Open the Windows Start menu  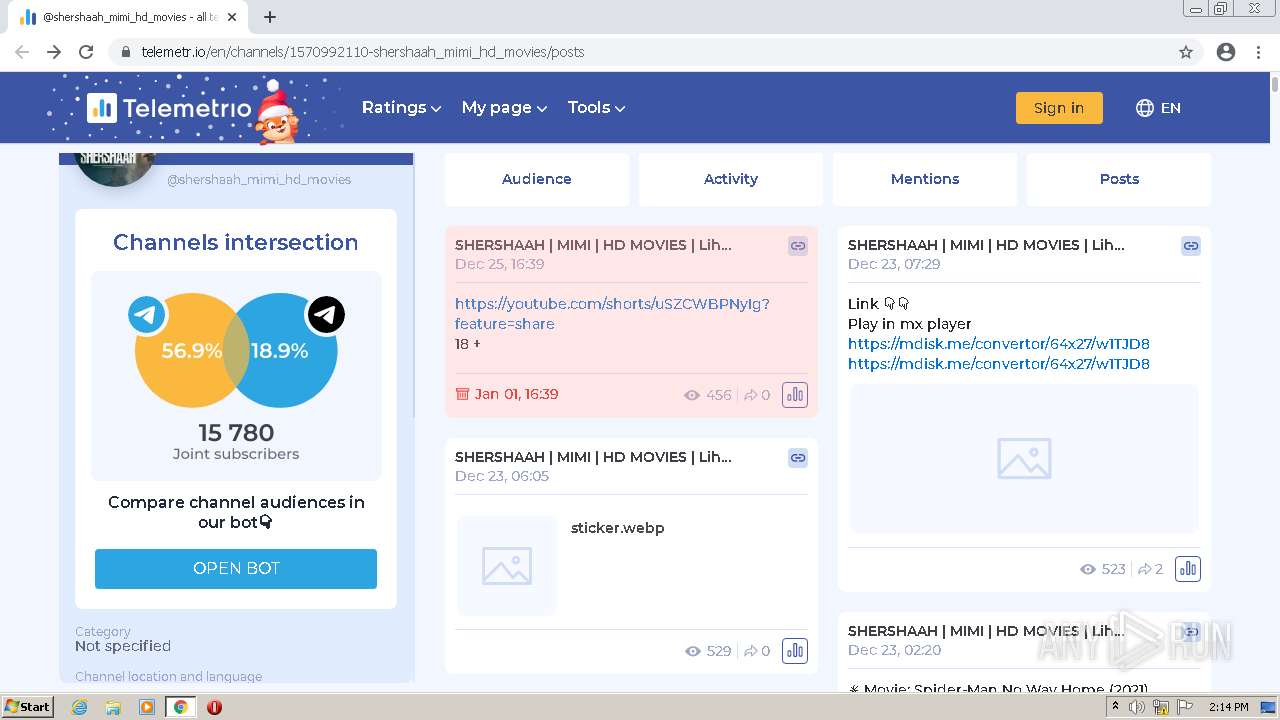[x=28, y=707]
